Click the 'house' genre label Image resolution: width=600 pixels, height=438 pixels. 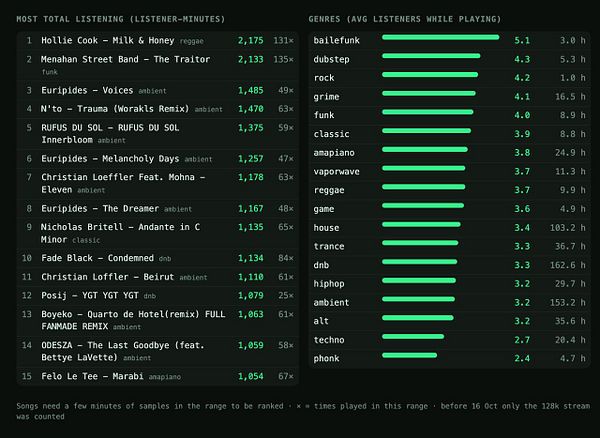pyautogui.click(x=326, y=228)
